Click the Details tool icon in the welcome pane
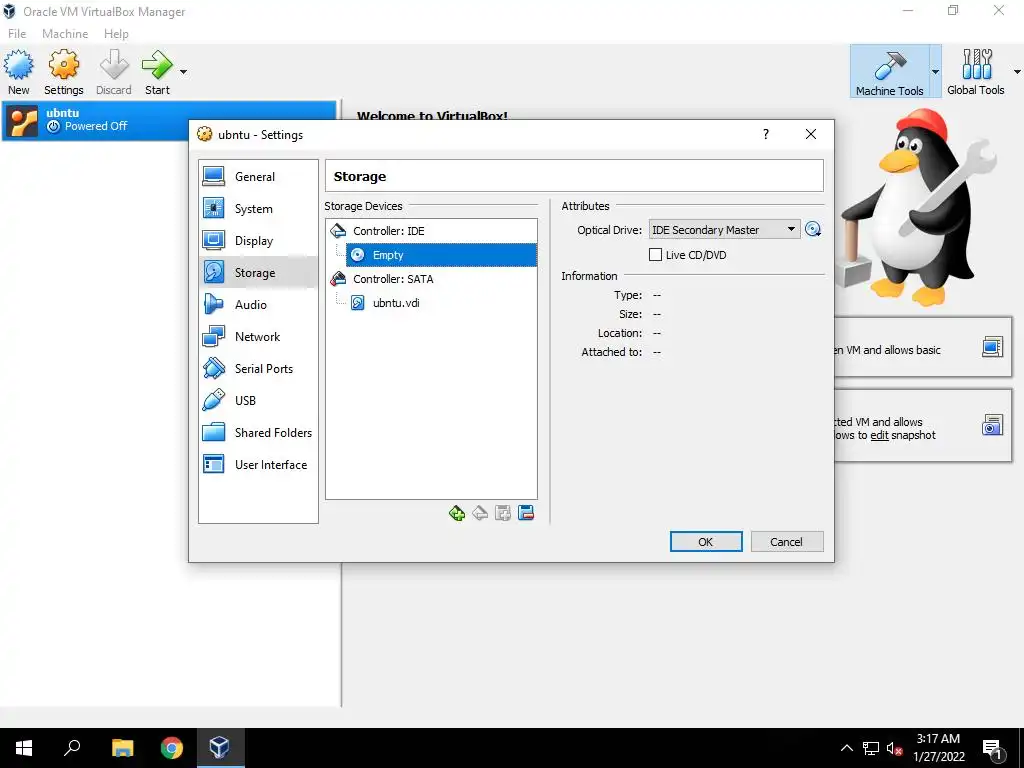Image resolution: width=1024 pixels, height=768 pixels. [992, 347]
